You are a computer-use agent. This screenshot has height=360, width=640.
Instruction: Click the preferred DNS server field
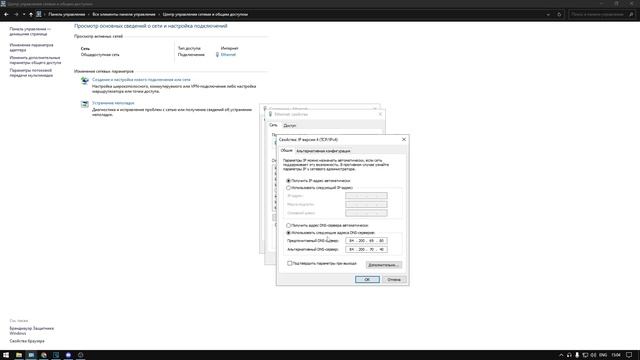point(366,240)
